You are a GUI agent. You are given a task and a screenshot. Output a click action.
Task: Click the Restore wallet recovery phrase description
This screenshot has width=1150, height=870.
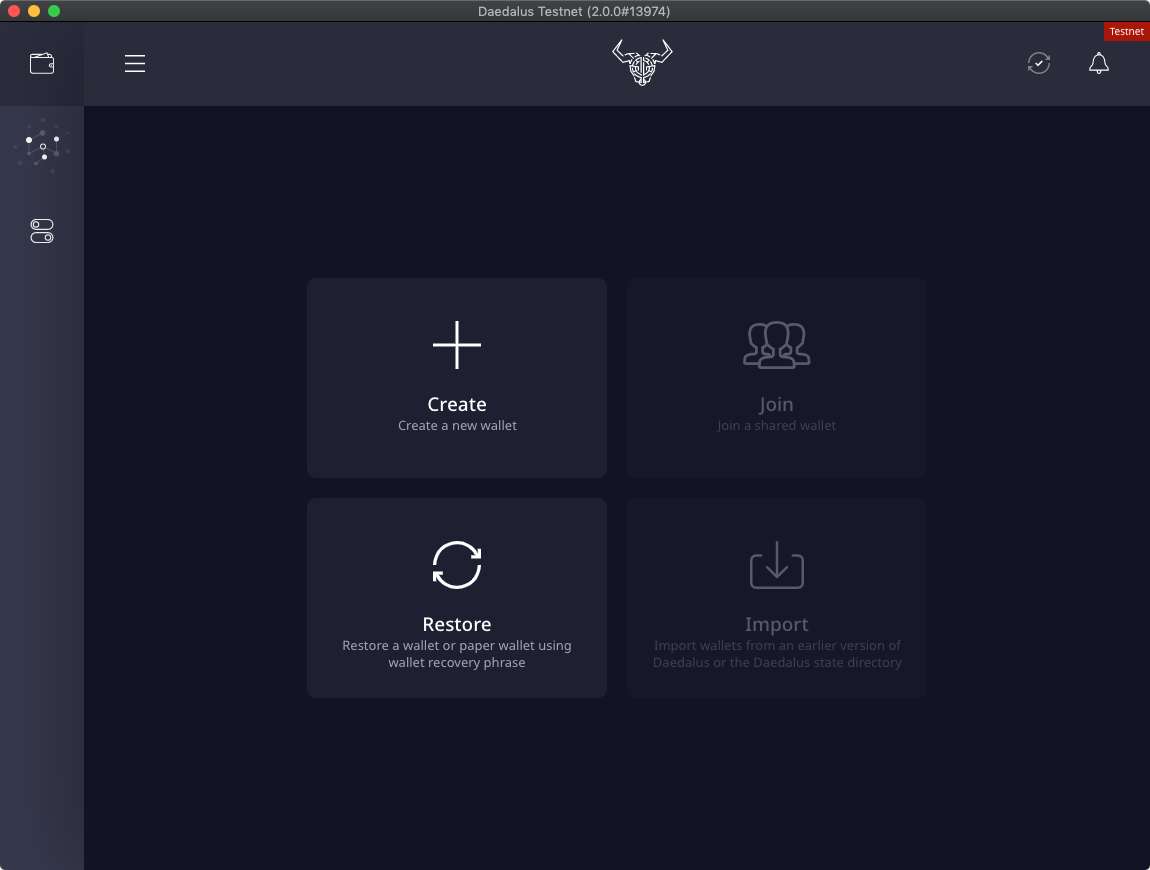click(x=457, y=654)
